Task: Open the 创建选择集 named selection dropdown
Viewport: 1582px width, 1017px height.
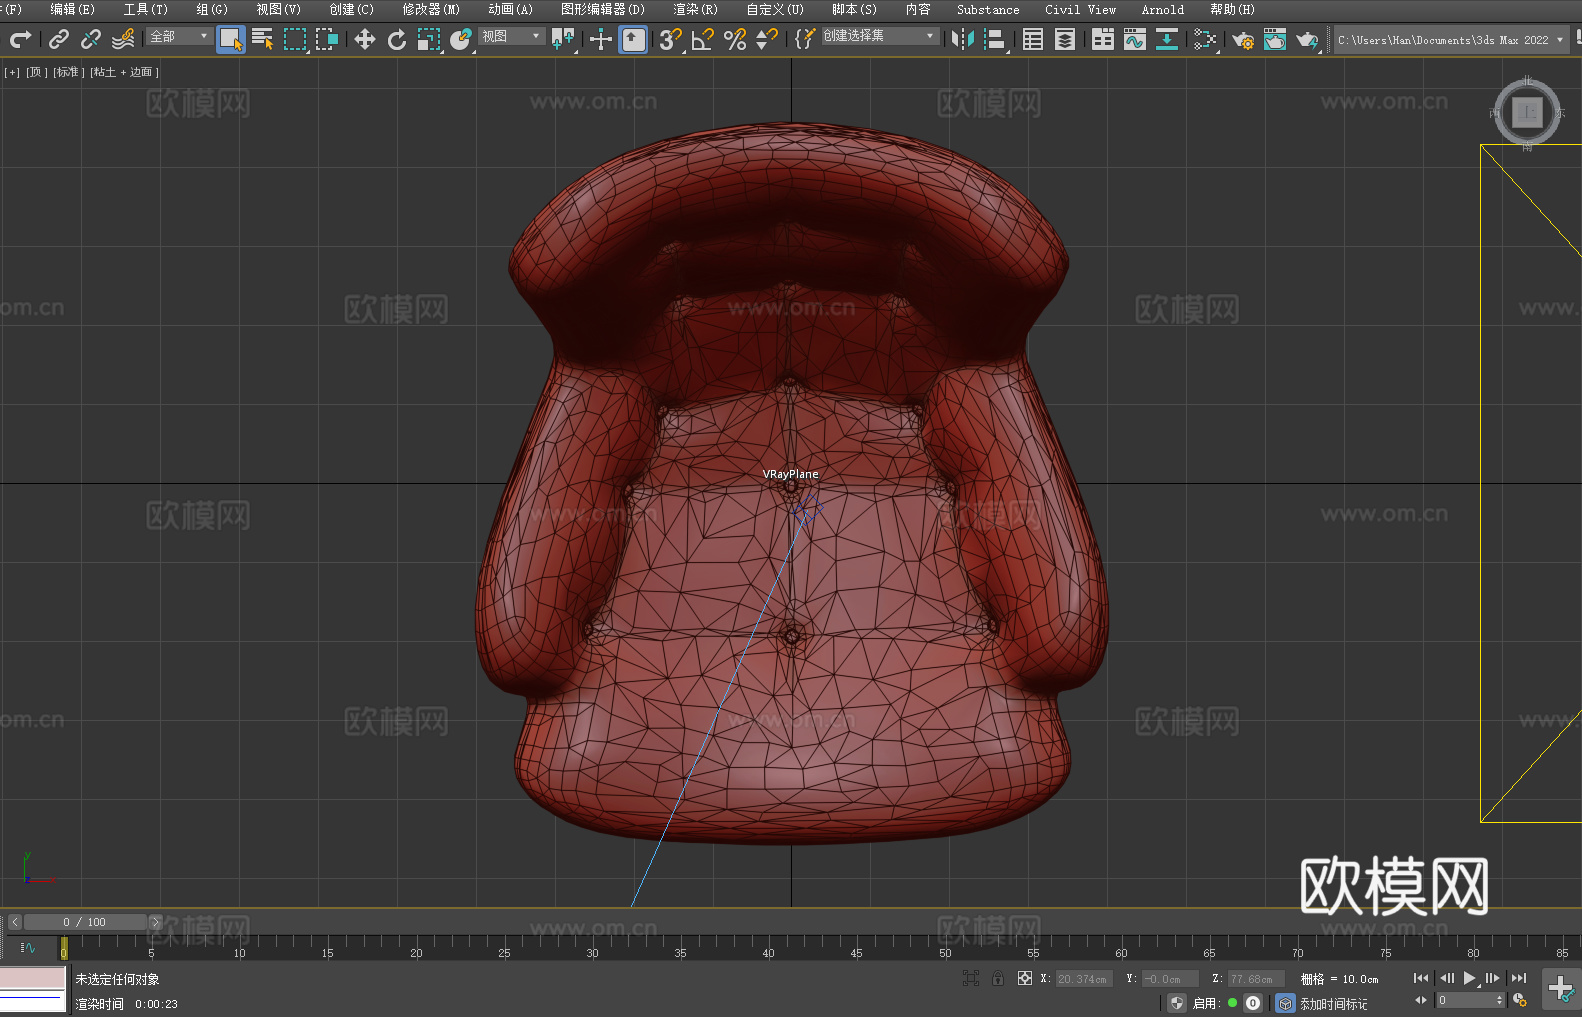Action: 880,36
